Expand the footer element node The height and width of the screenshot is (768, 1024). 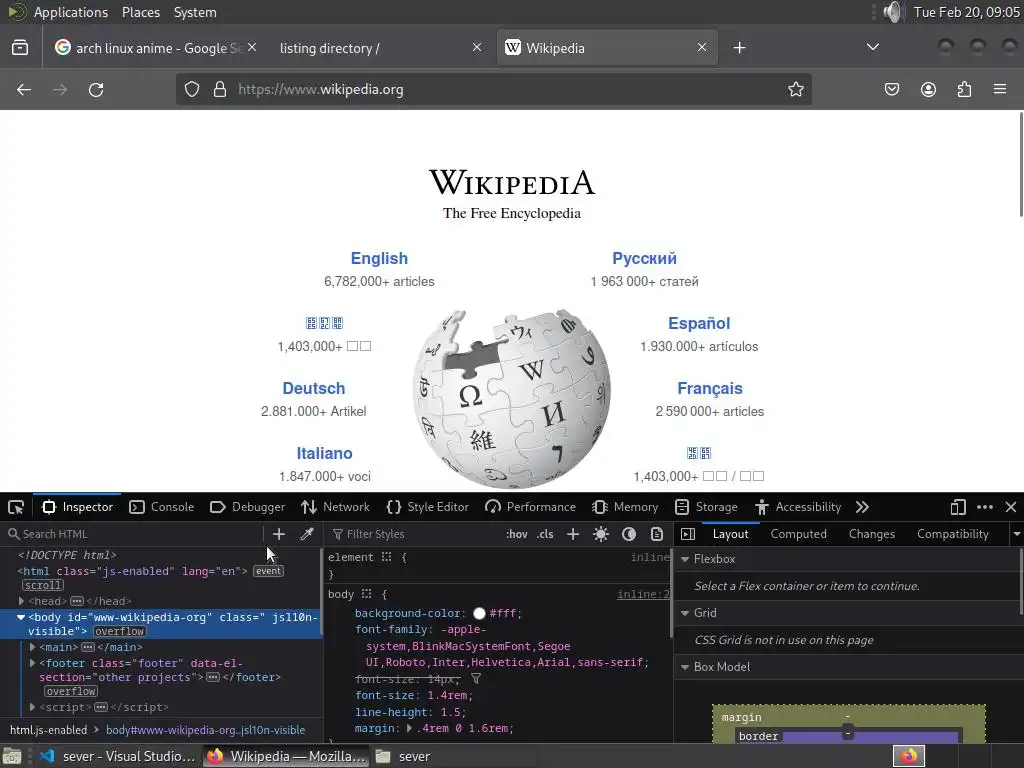coord(32,663)
